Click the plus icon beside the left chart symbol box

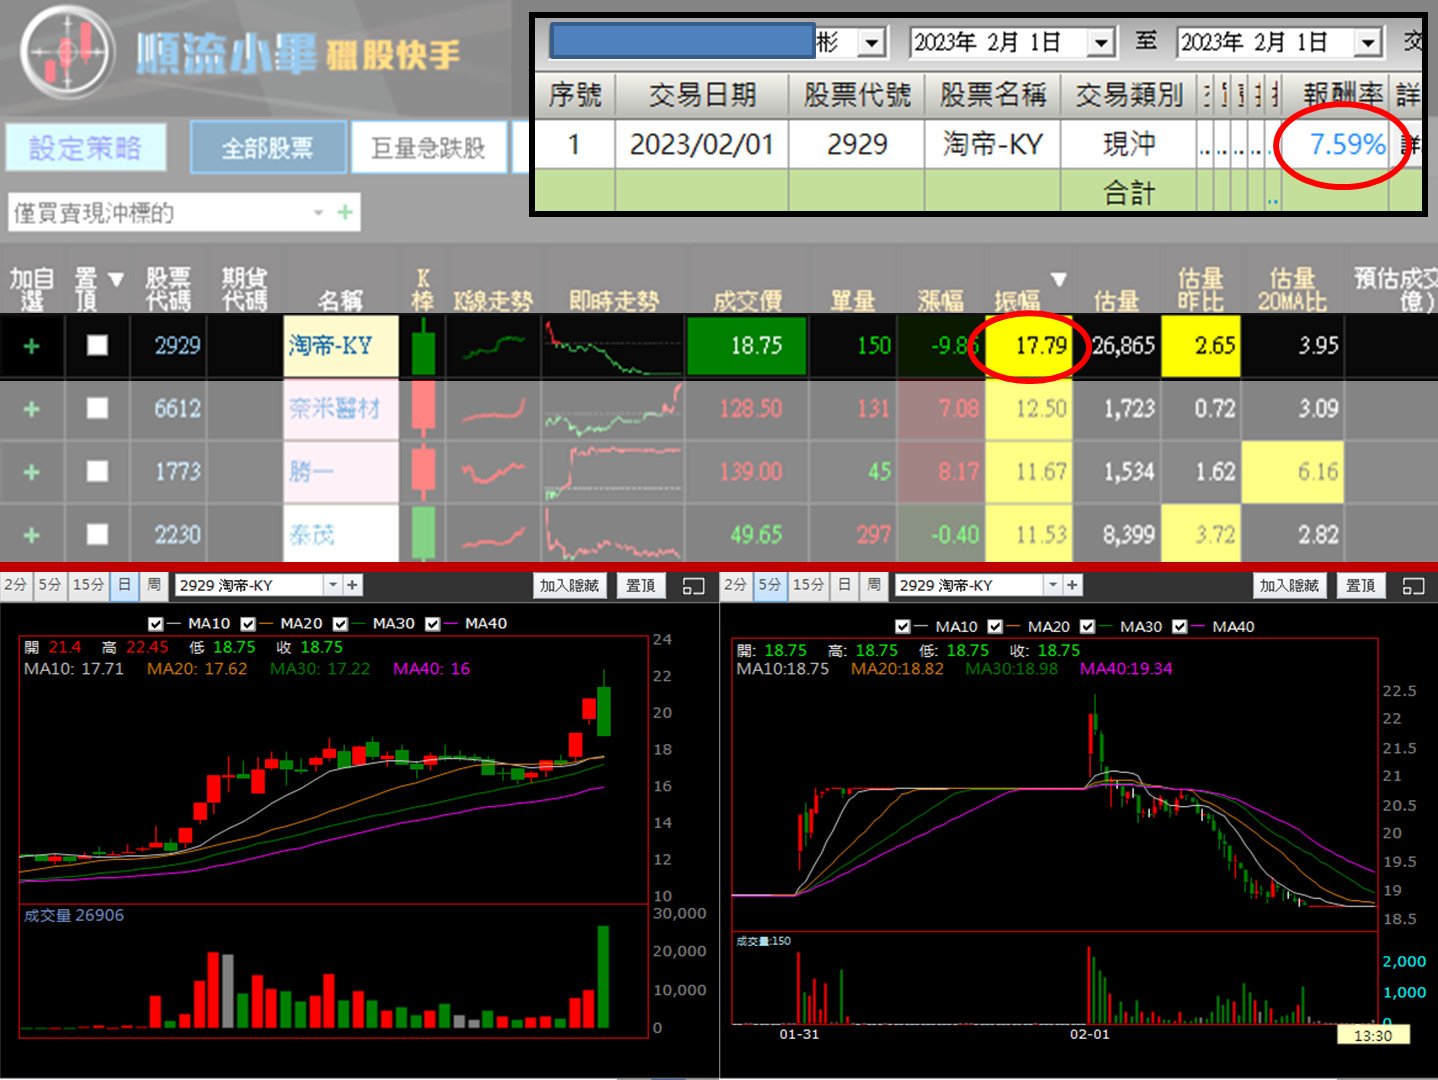click(x=351, y=584)
